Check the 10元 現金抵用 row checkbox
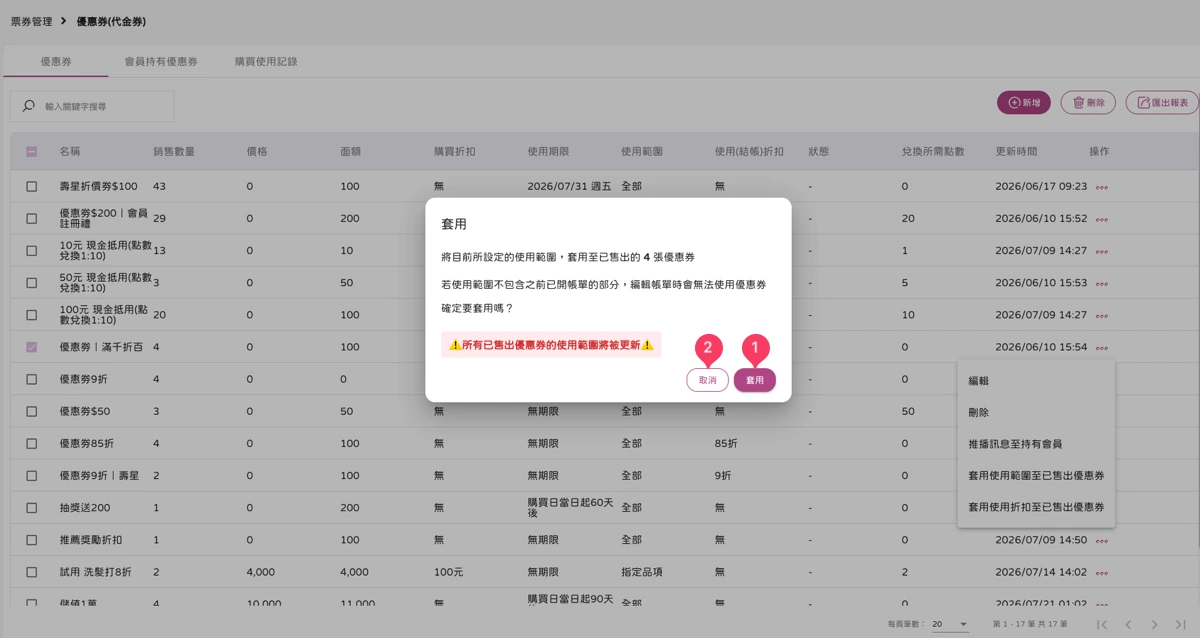 click(x=32, y=251)
